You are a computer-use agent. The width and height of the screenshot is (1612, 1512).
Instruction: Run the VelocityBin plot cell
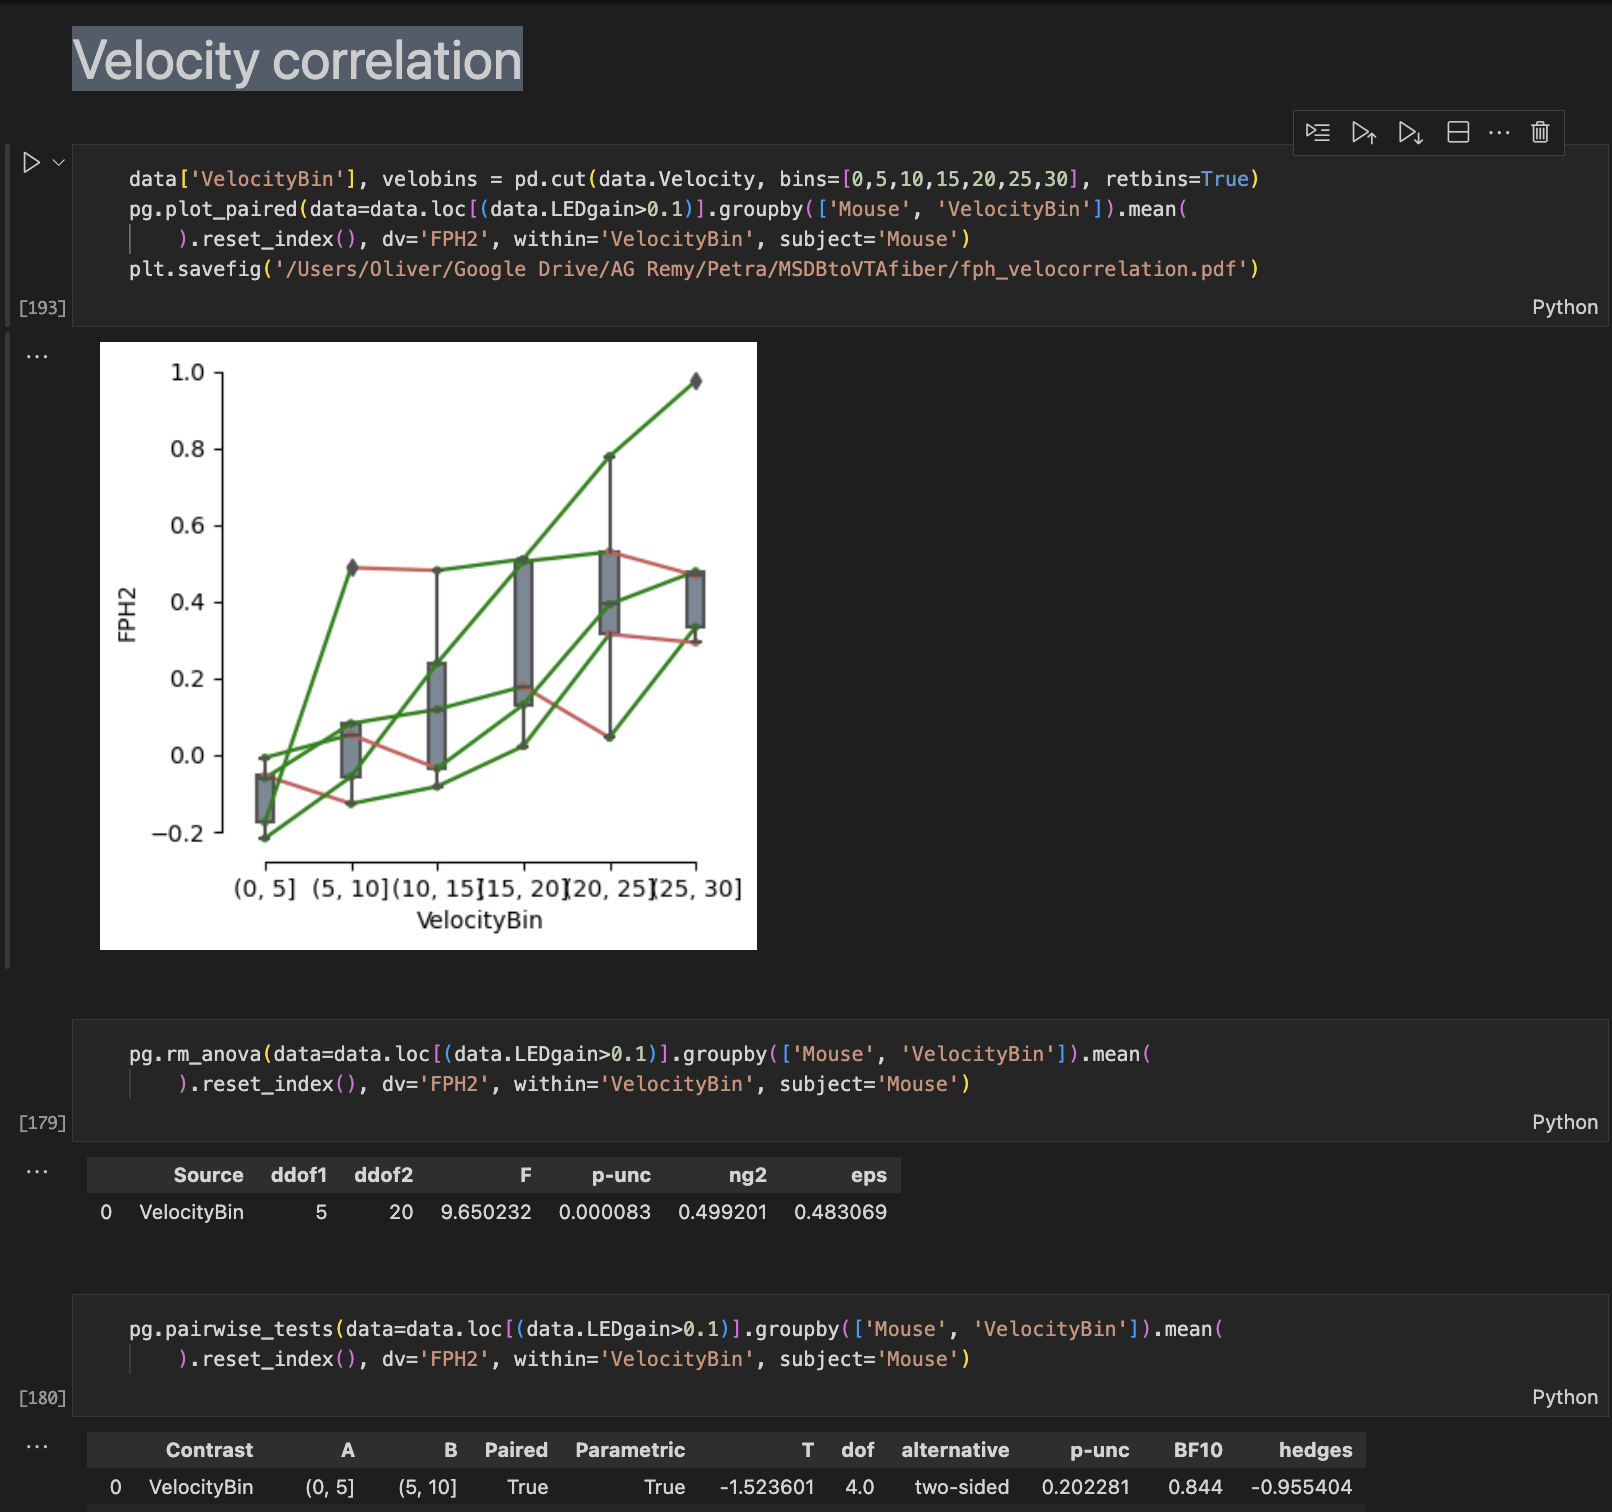[31, 162]
